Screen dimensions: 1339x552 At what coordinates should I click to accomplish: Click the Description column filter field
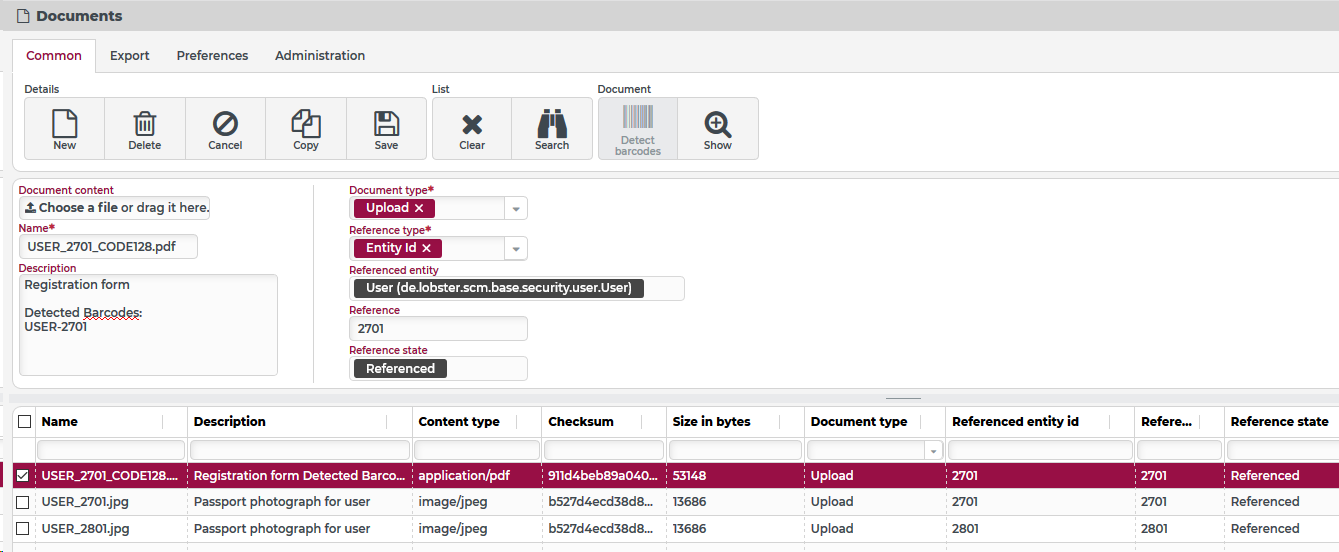(x=300, y=451)
